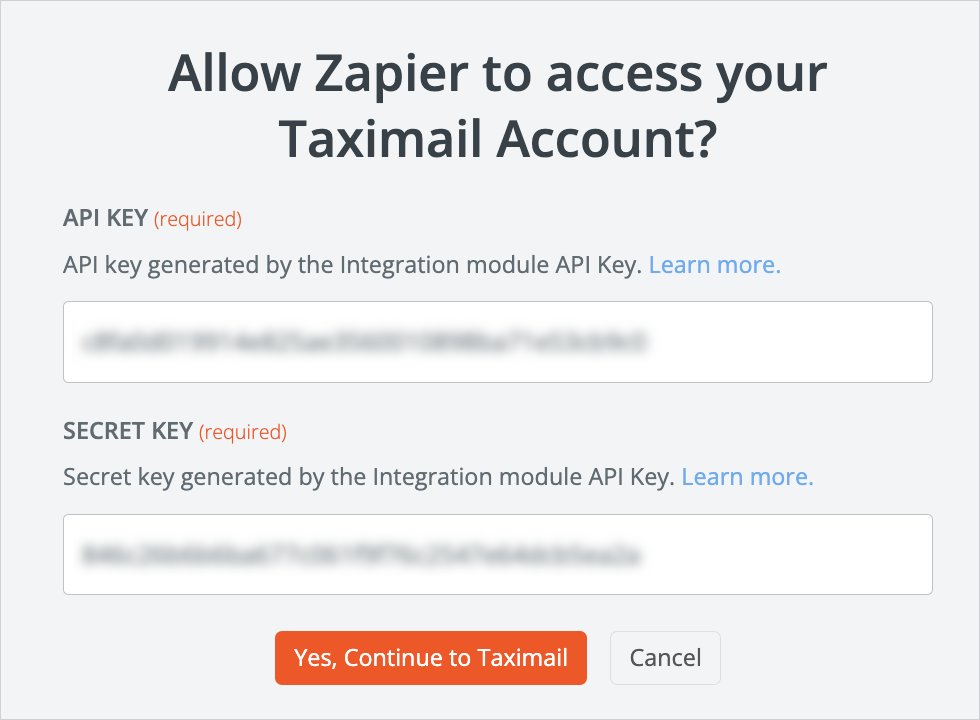Click the heading's Taximail Account? line
The image size is (980, 720).
pos(497,138)
